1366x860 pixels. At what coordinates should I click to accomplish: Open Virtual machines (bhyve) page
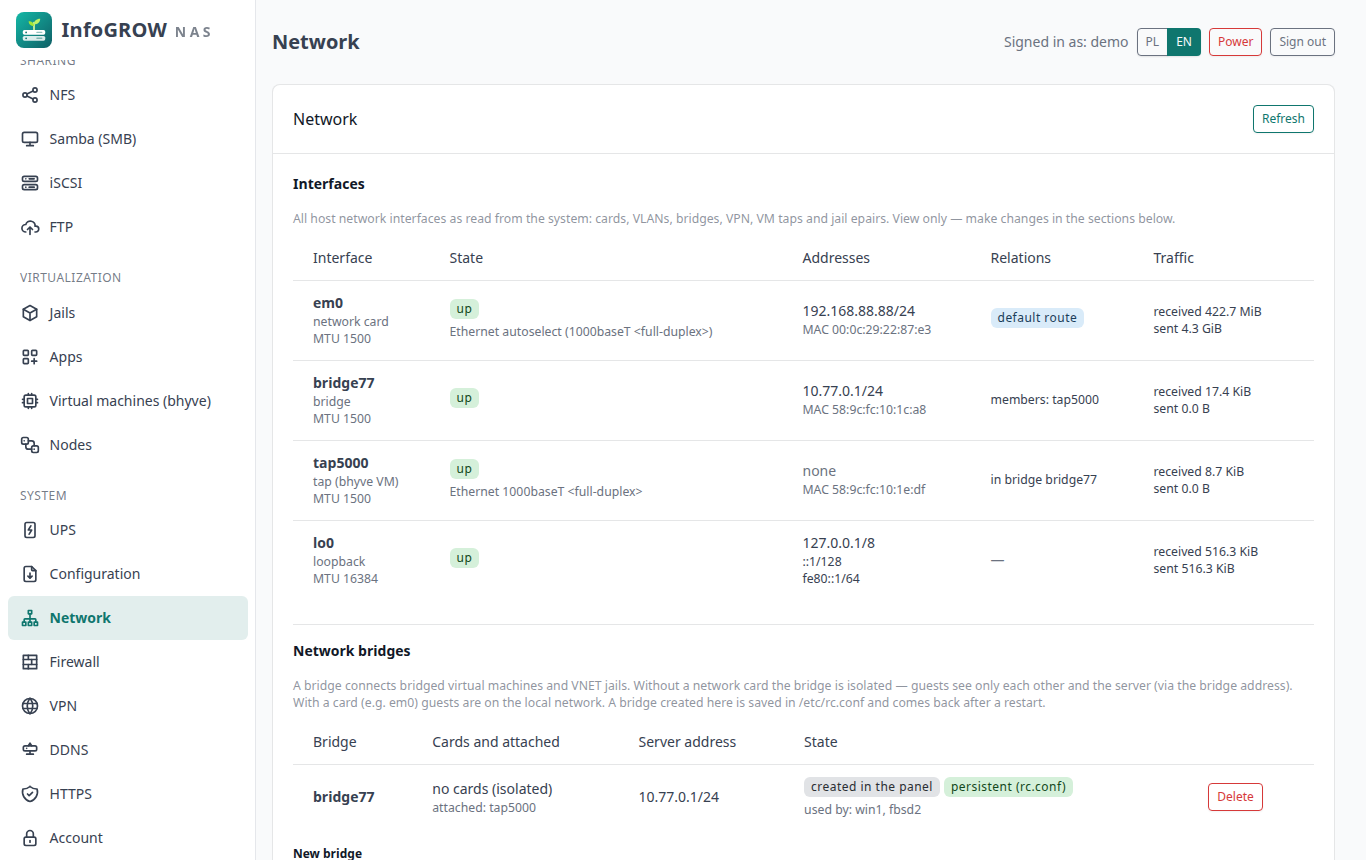click(128, 401)
